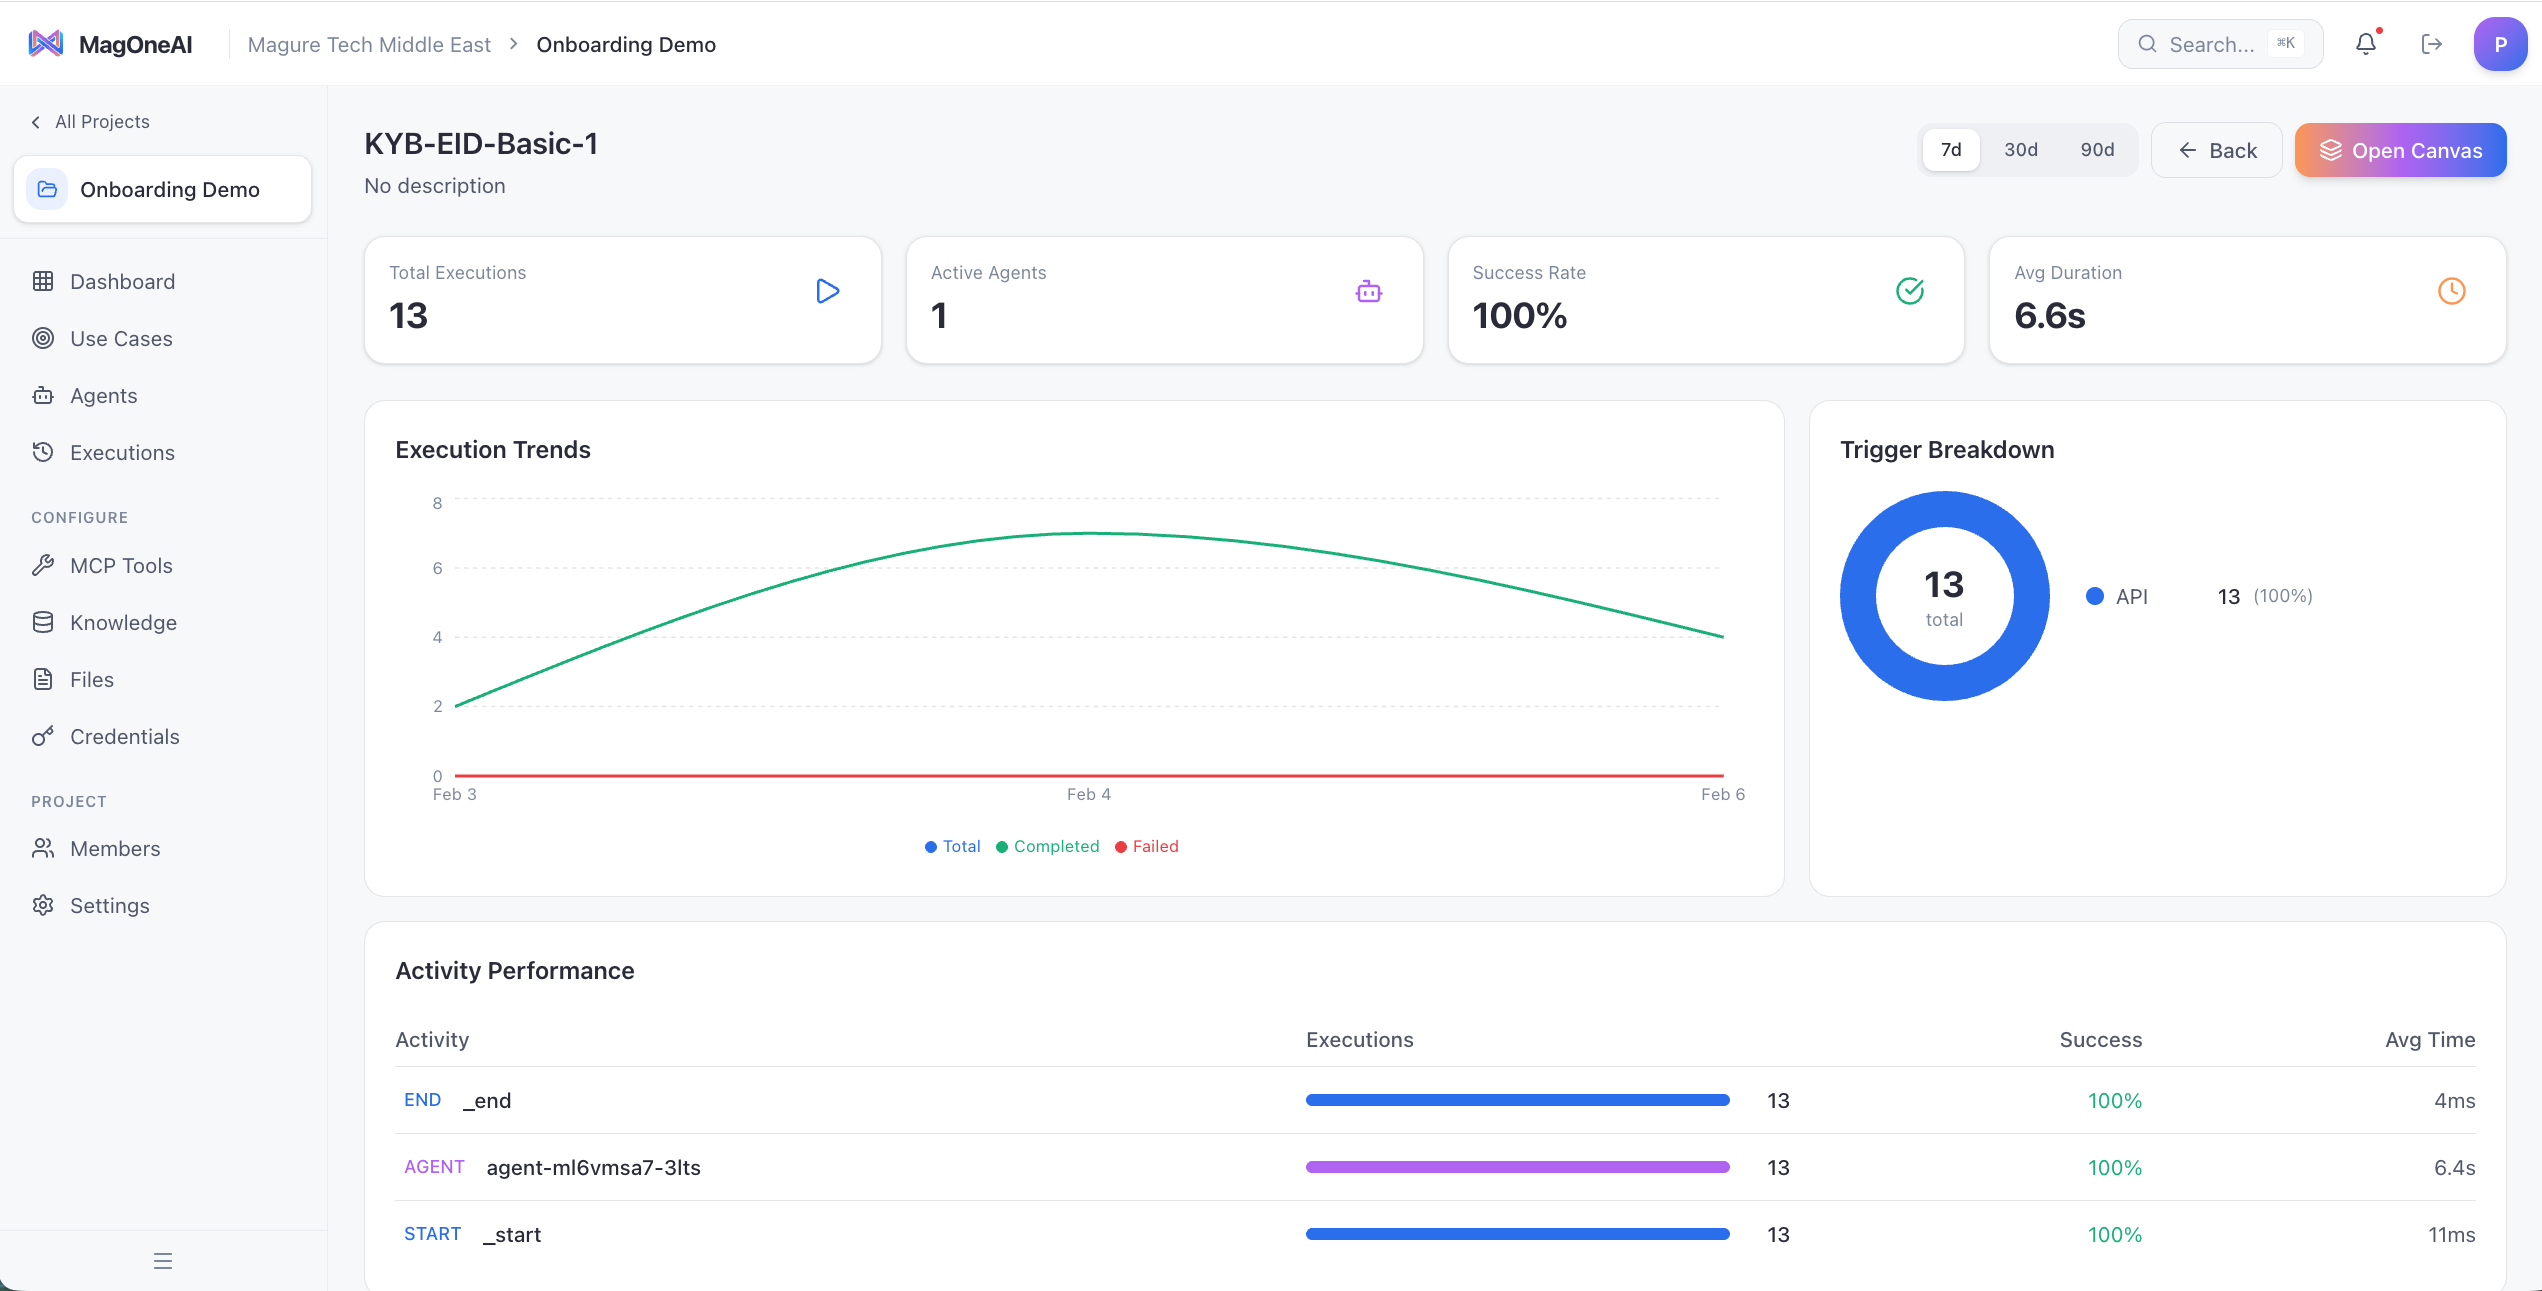Toggle the Failed series in the legend
The image size is (2542, 1291).
[x=1147, y=846]
